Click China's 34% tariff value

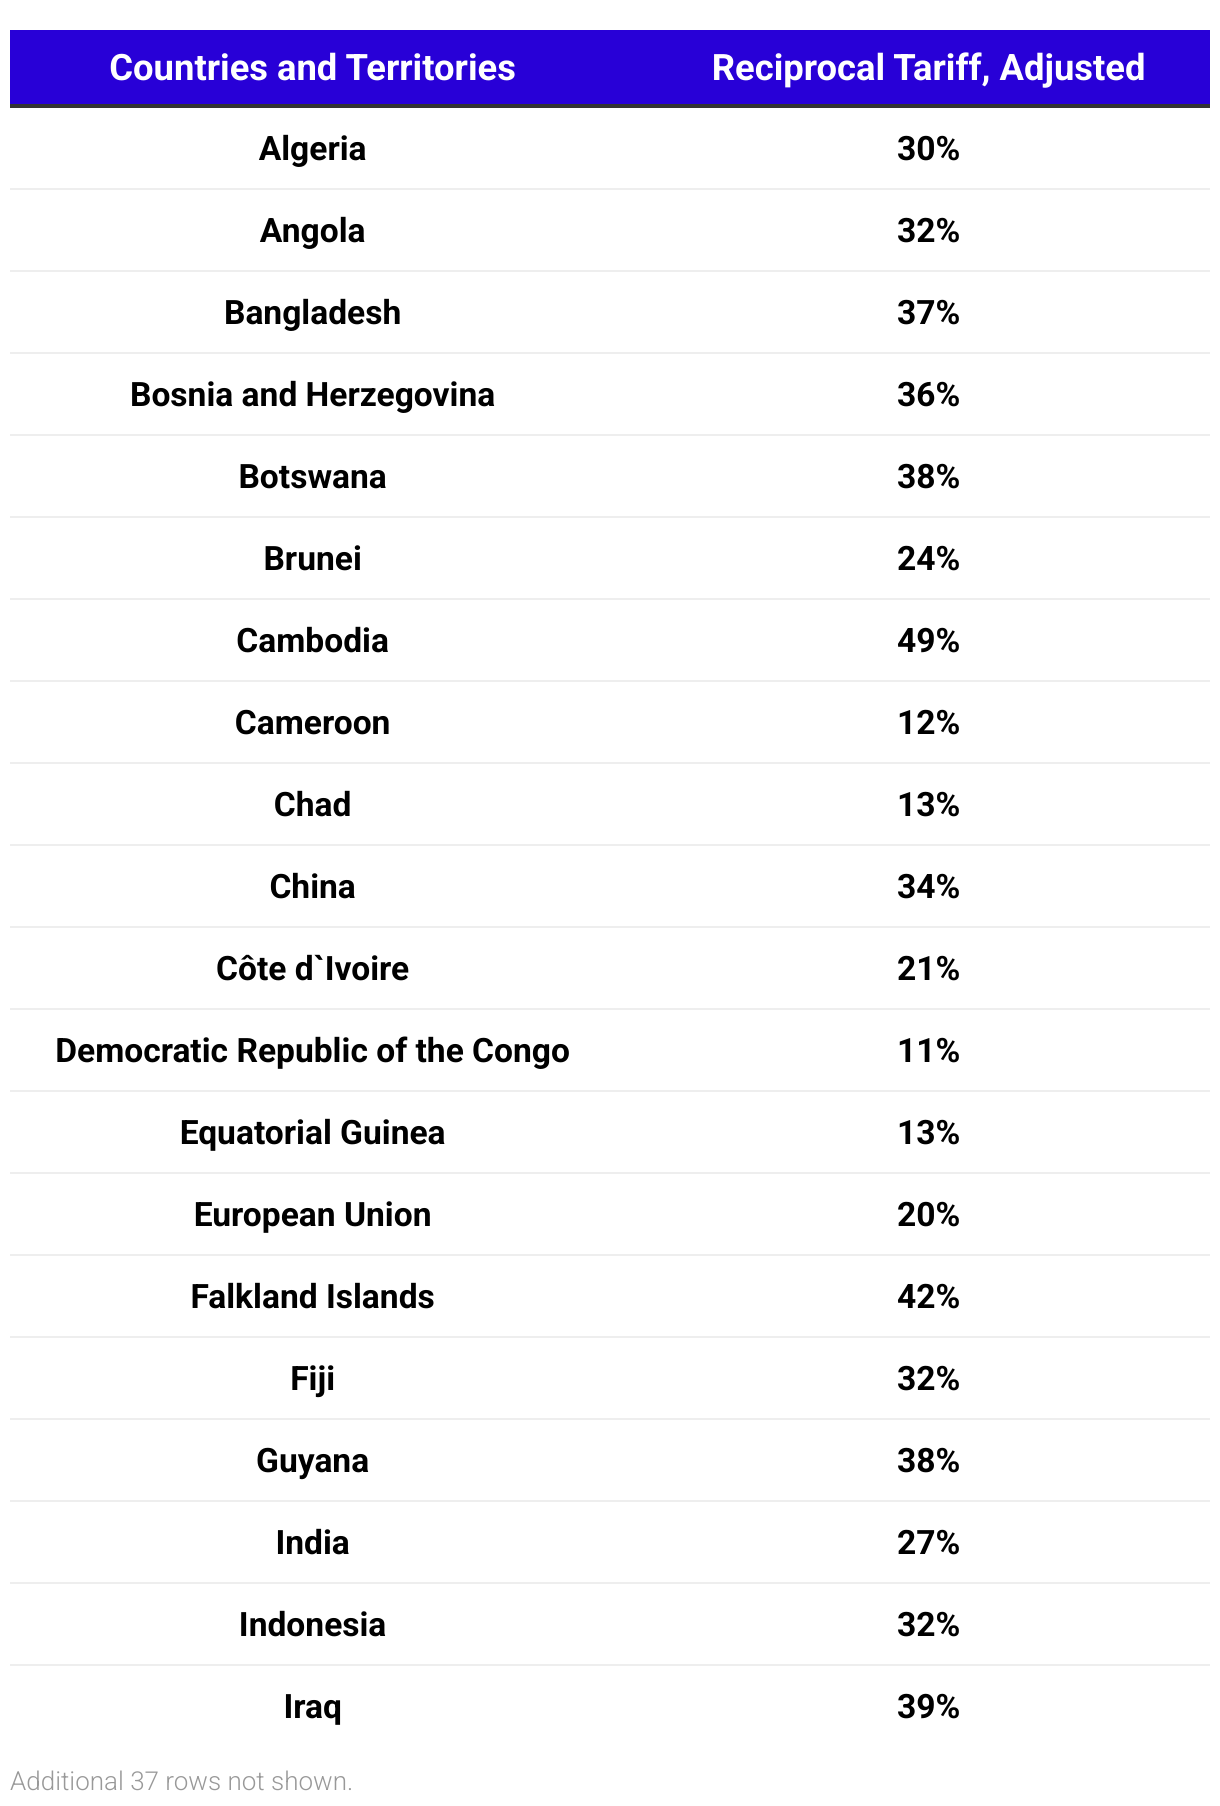click(928, 887)
